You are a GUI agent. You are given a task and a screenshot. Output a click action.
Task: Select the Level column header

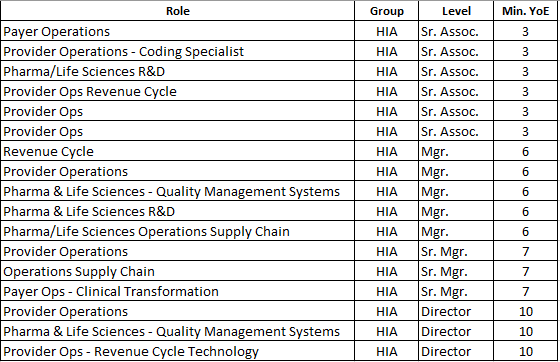click(456, 11)
